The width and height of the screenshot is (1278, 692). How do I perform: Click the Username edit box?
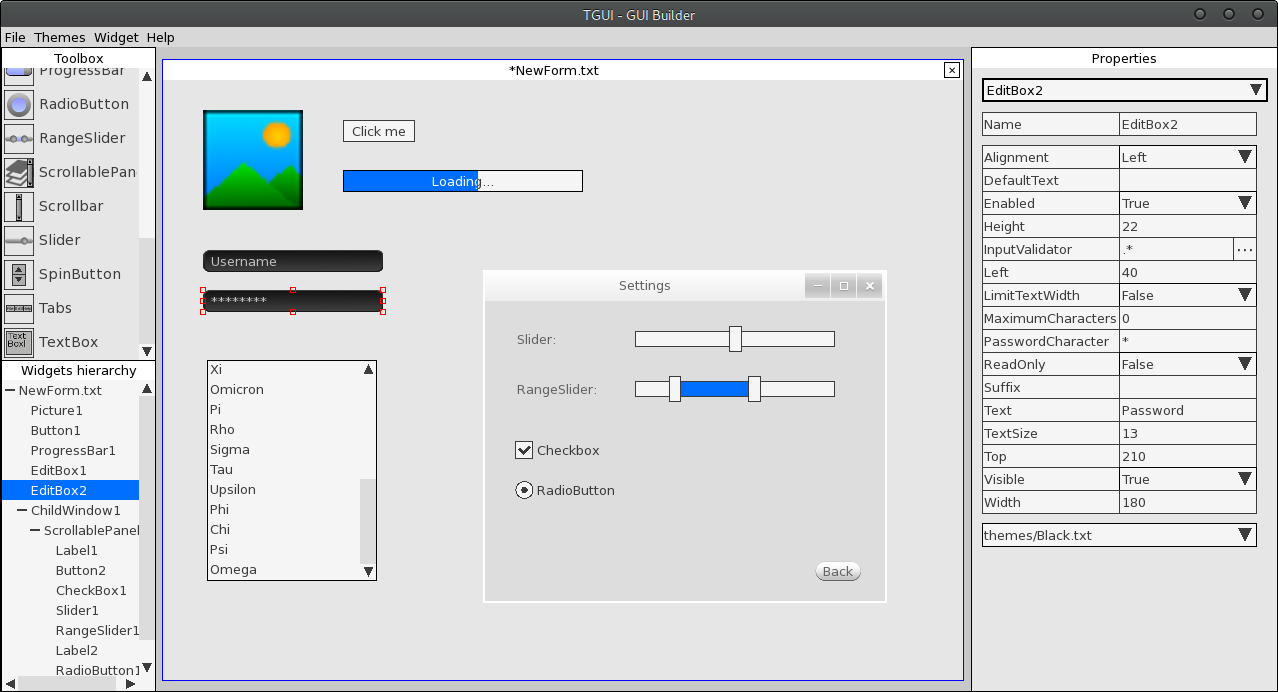(x=292, y=261)
